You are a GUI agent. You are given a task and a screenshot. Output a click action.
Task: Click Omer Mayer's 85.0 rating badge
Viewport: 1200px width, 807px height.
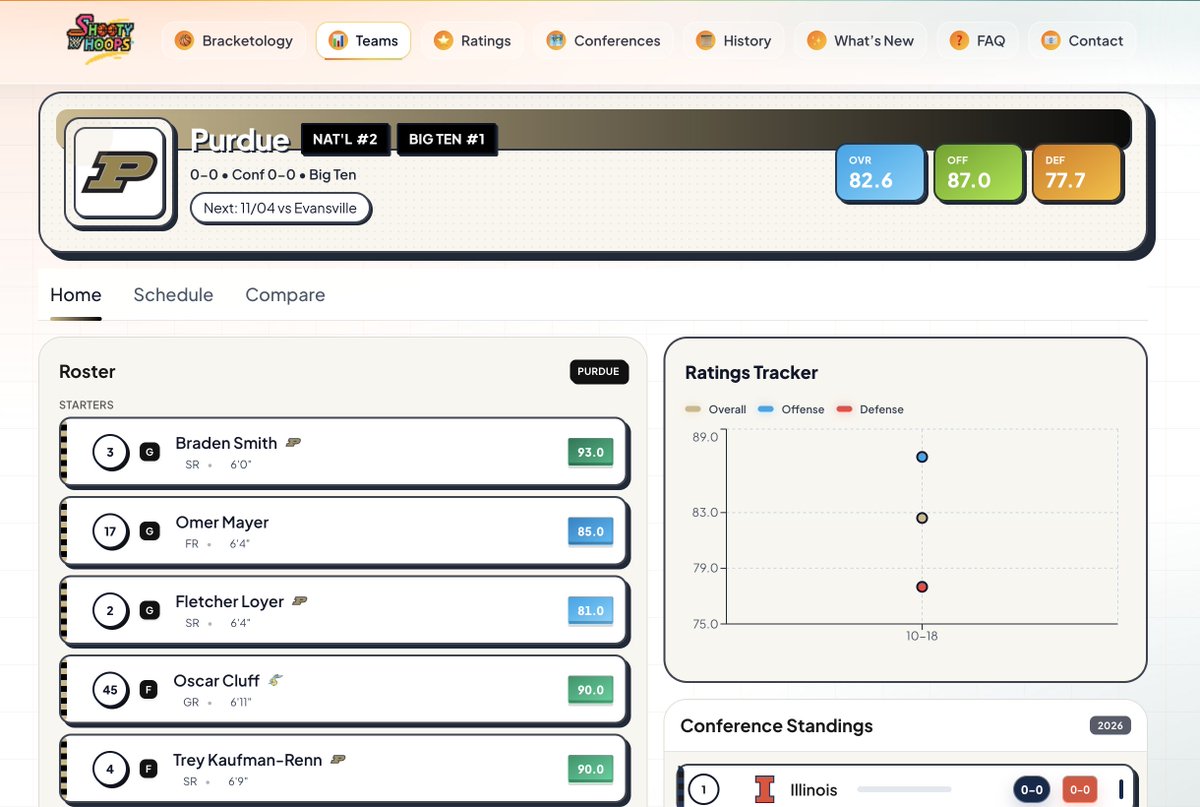point(590,532)
